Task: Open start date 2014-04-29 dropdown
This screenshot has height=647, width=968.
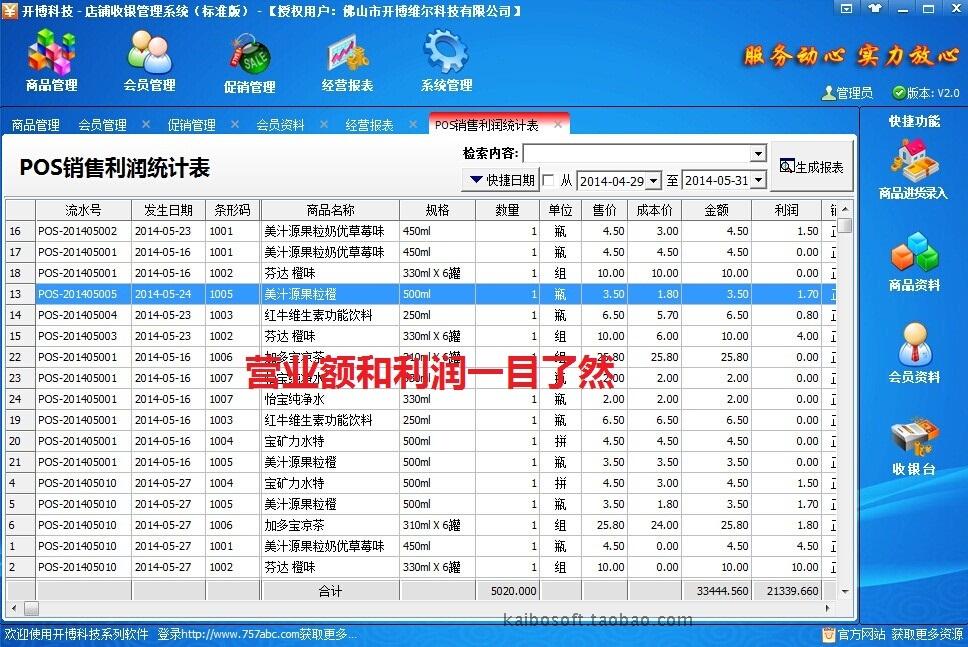Action: pos(653,181)
